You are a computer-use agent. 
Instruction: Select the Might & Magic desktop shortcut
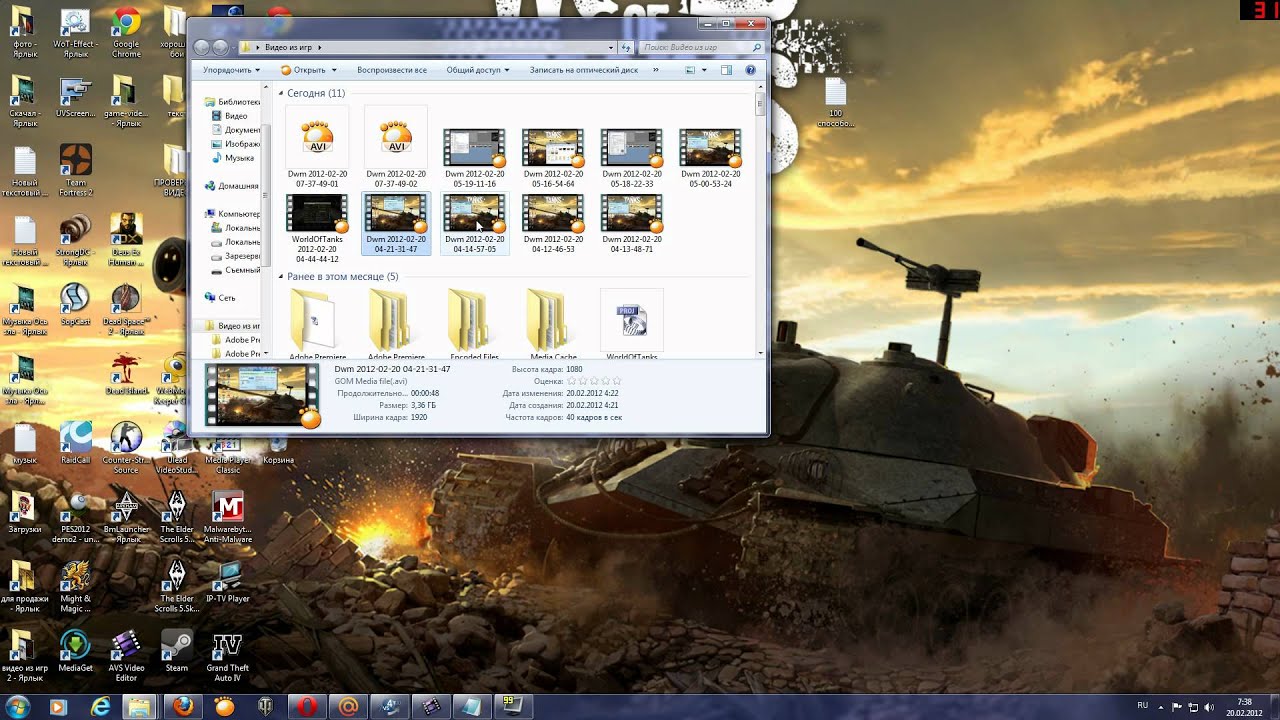(75, 587)
